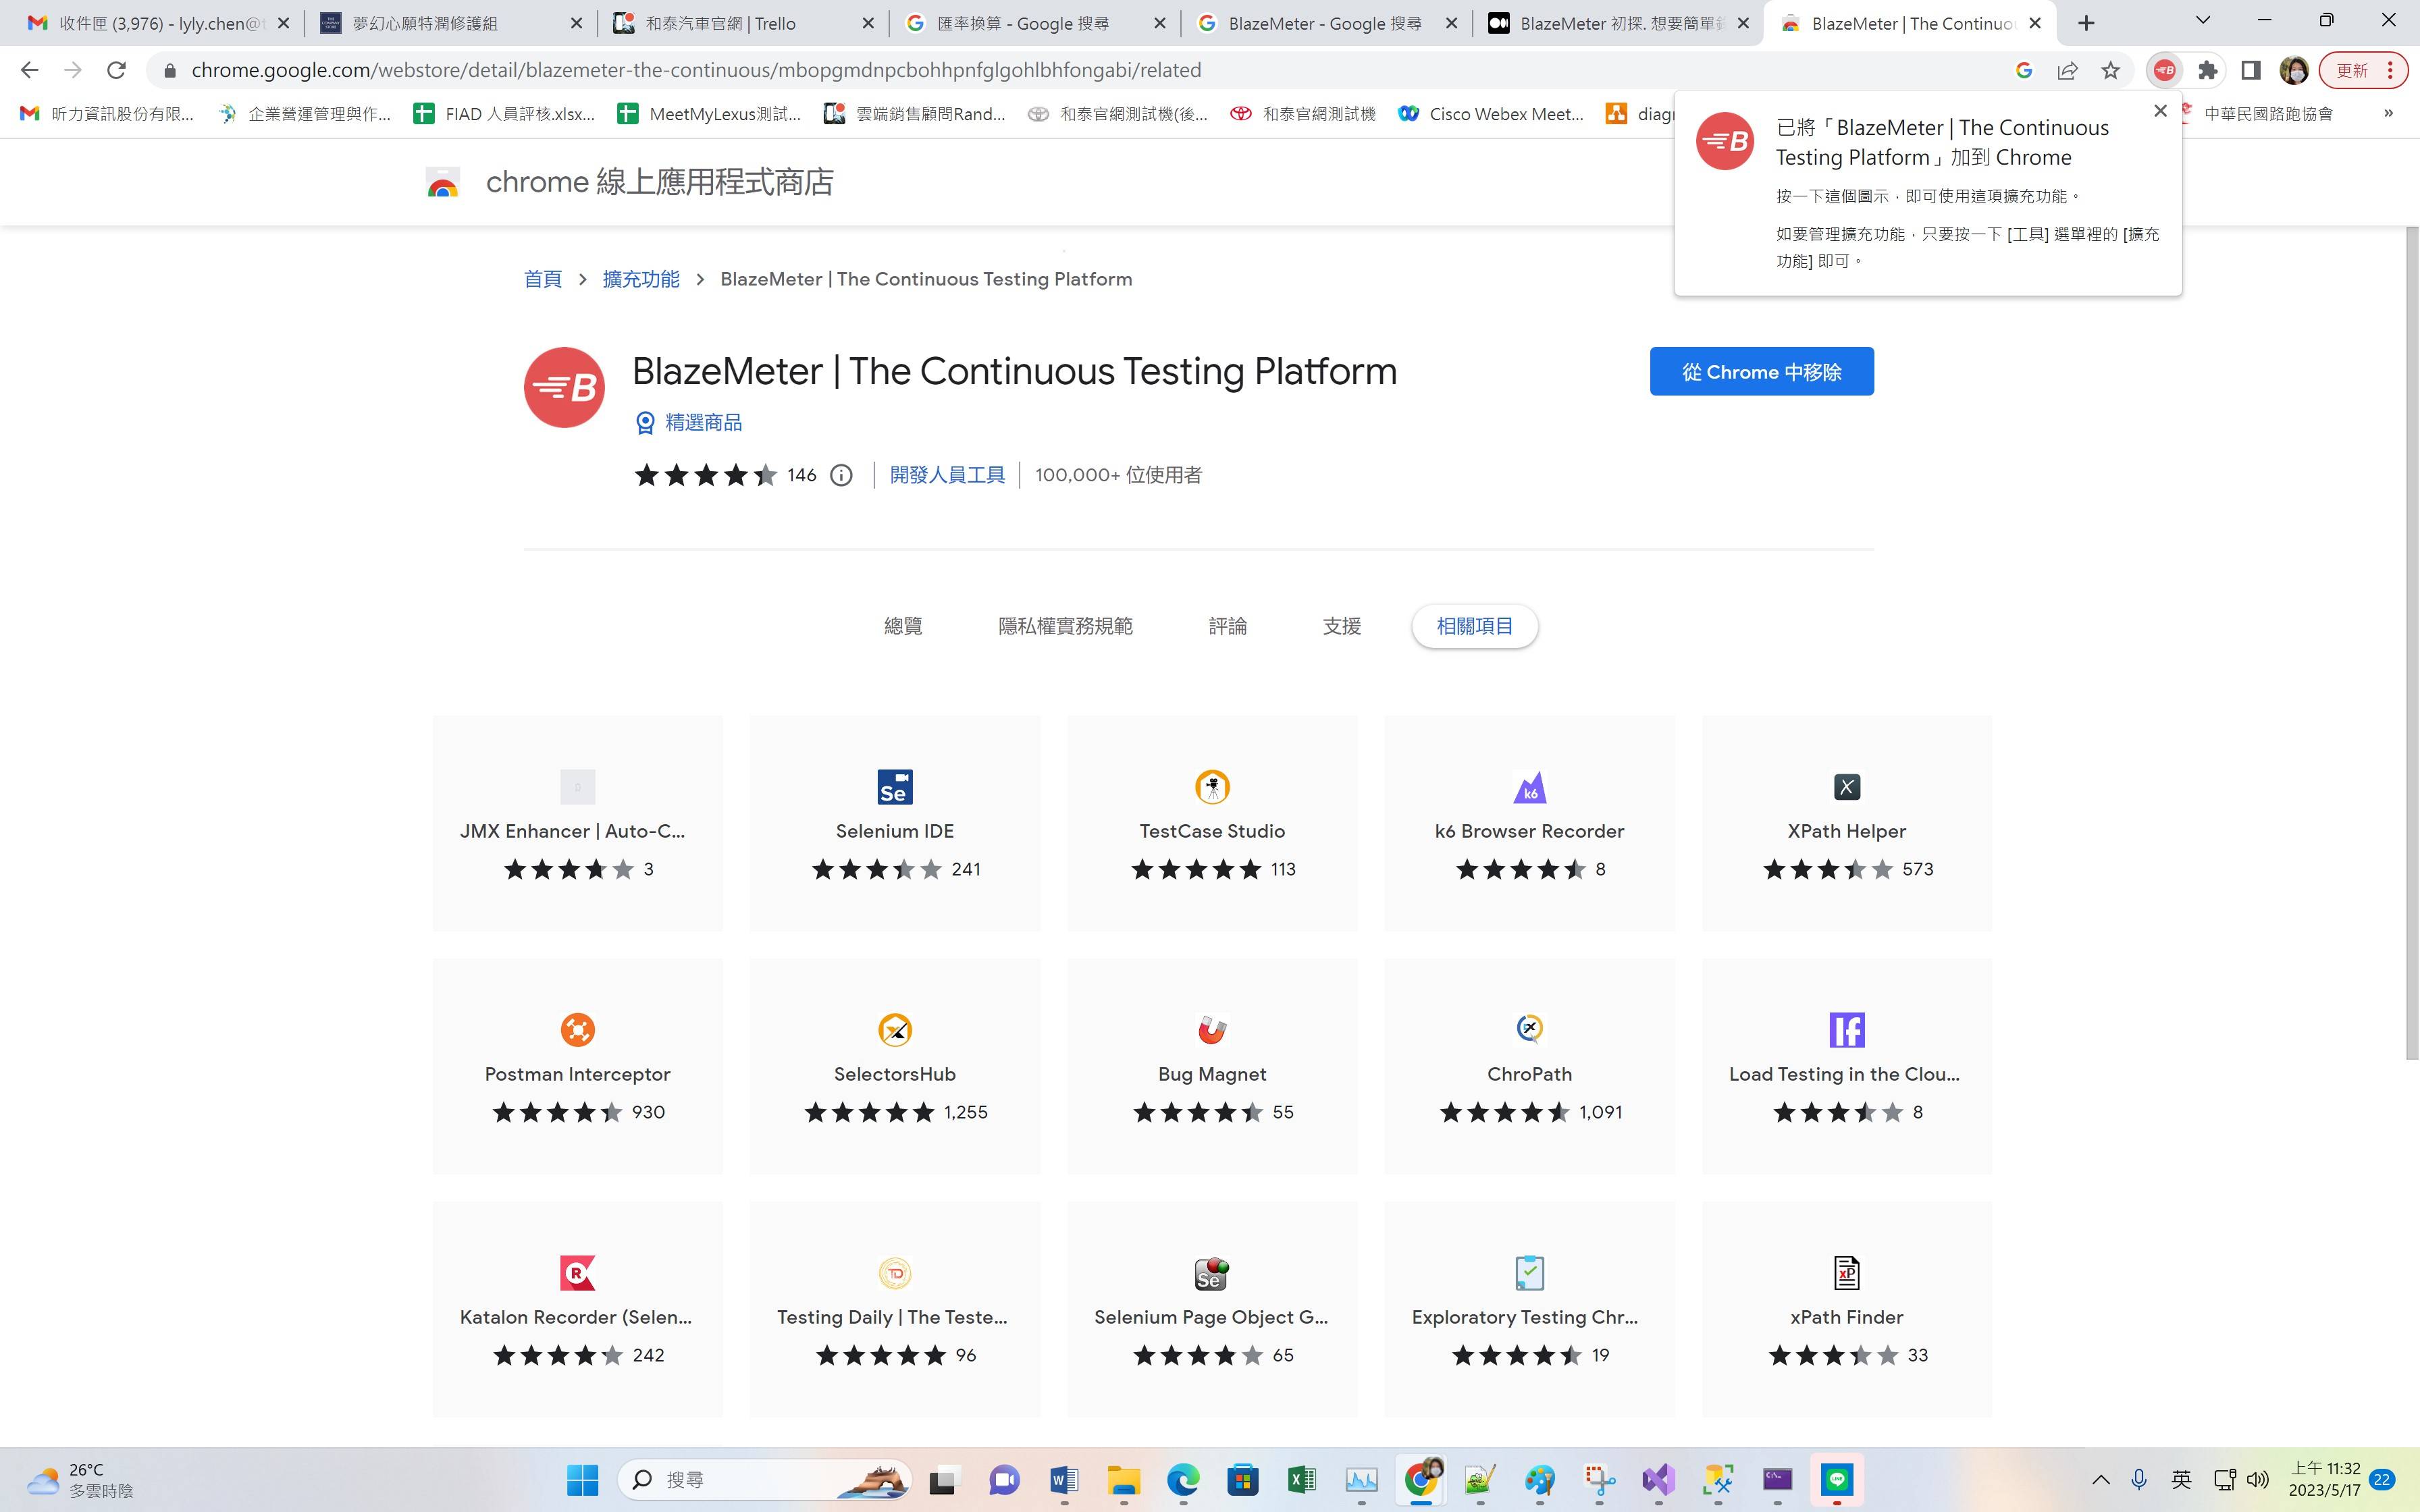The width and height of the screenshot is (2420, 1512).
Task: Click the page vertical scrollbar
Action: click(2411, 643)
